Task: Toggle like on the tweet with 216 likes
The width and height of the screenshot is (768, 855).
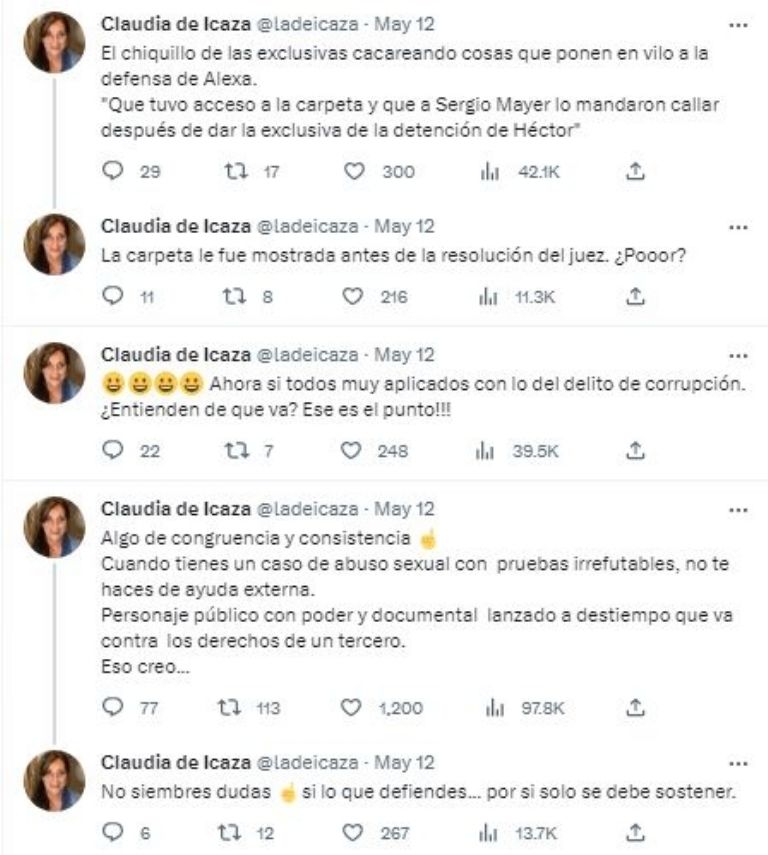Action: coord(354,294)
